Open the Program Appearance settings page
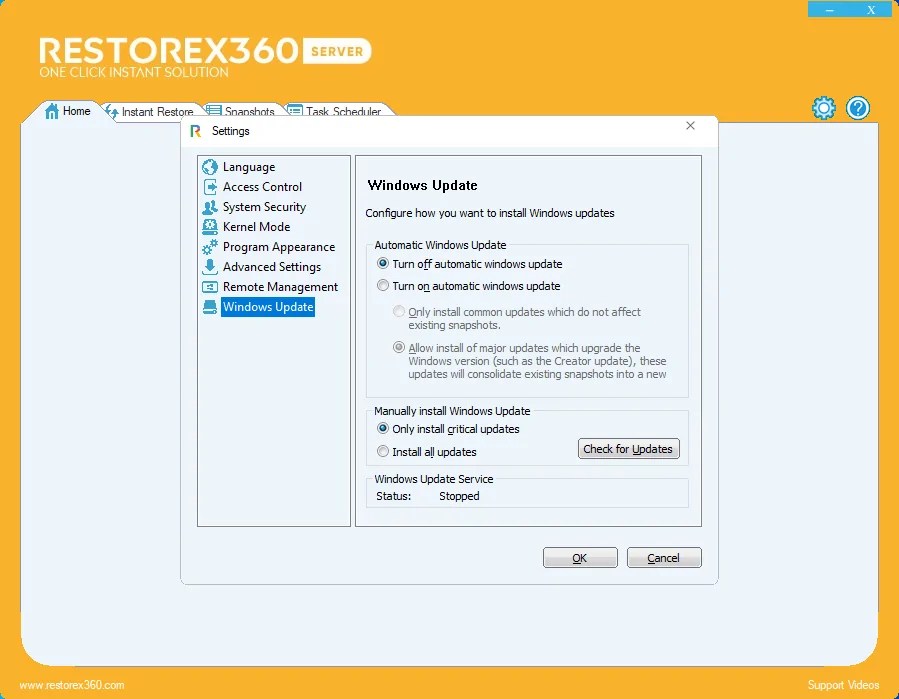This screenshot has height=699, width=899. coord(279,247)
